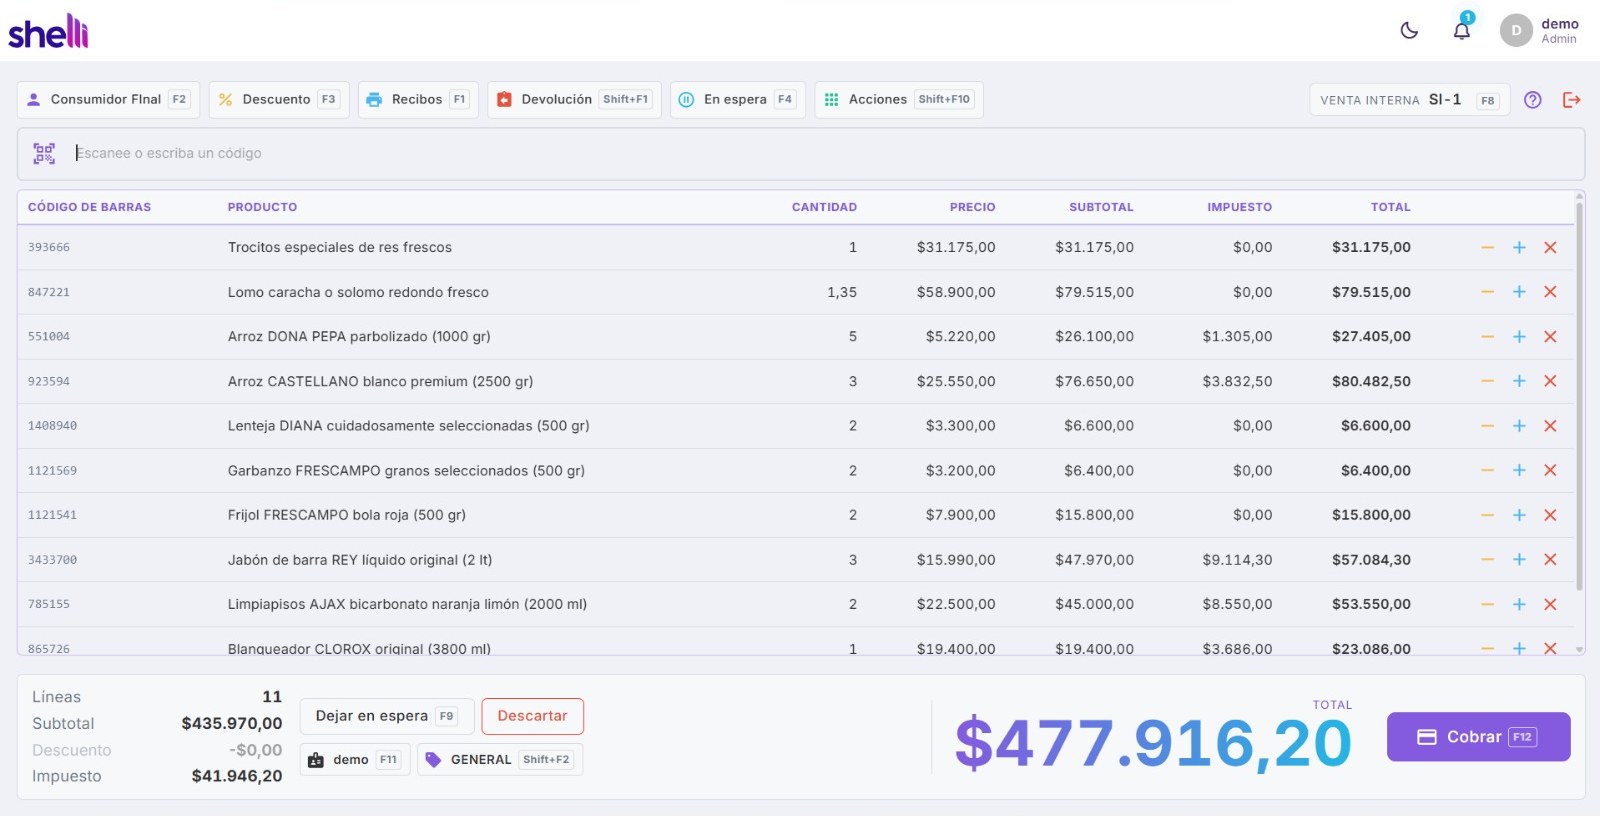Decrease quantity of Garbanzo FRESCAMPO
The width and height of the screenshot is (1600, 816).
[x=1488, y=470]
